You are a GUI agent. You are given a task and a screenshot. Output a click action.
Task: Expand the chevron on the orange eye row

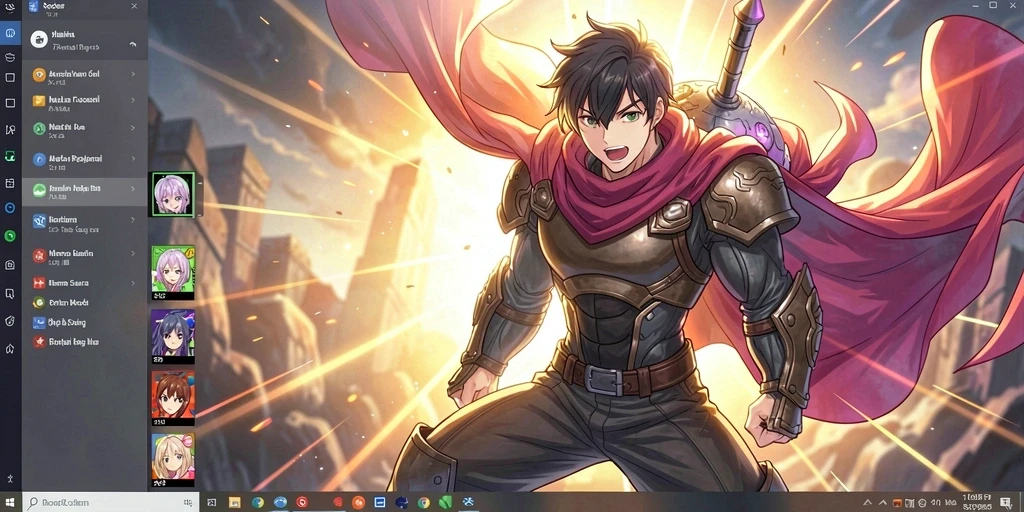coord(133,74)
